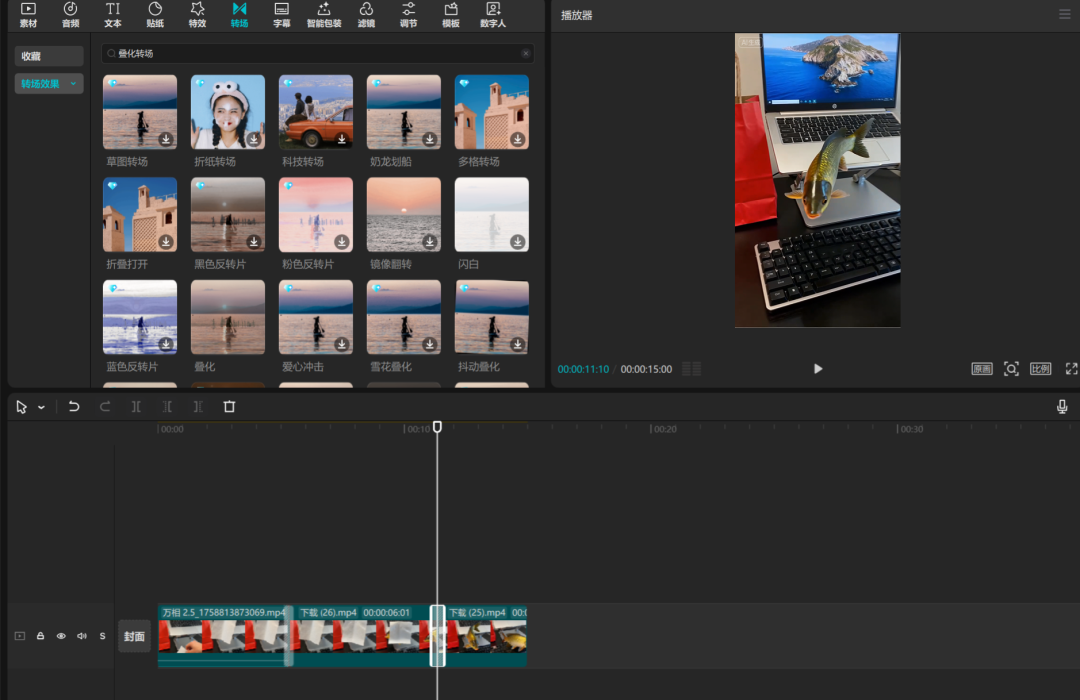The image size is (1080, 700).
Task: Start voice recording with microphone icon
Action: 1062,407
